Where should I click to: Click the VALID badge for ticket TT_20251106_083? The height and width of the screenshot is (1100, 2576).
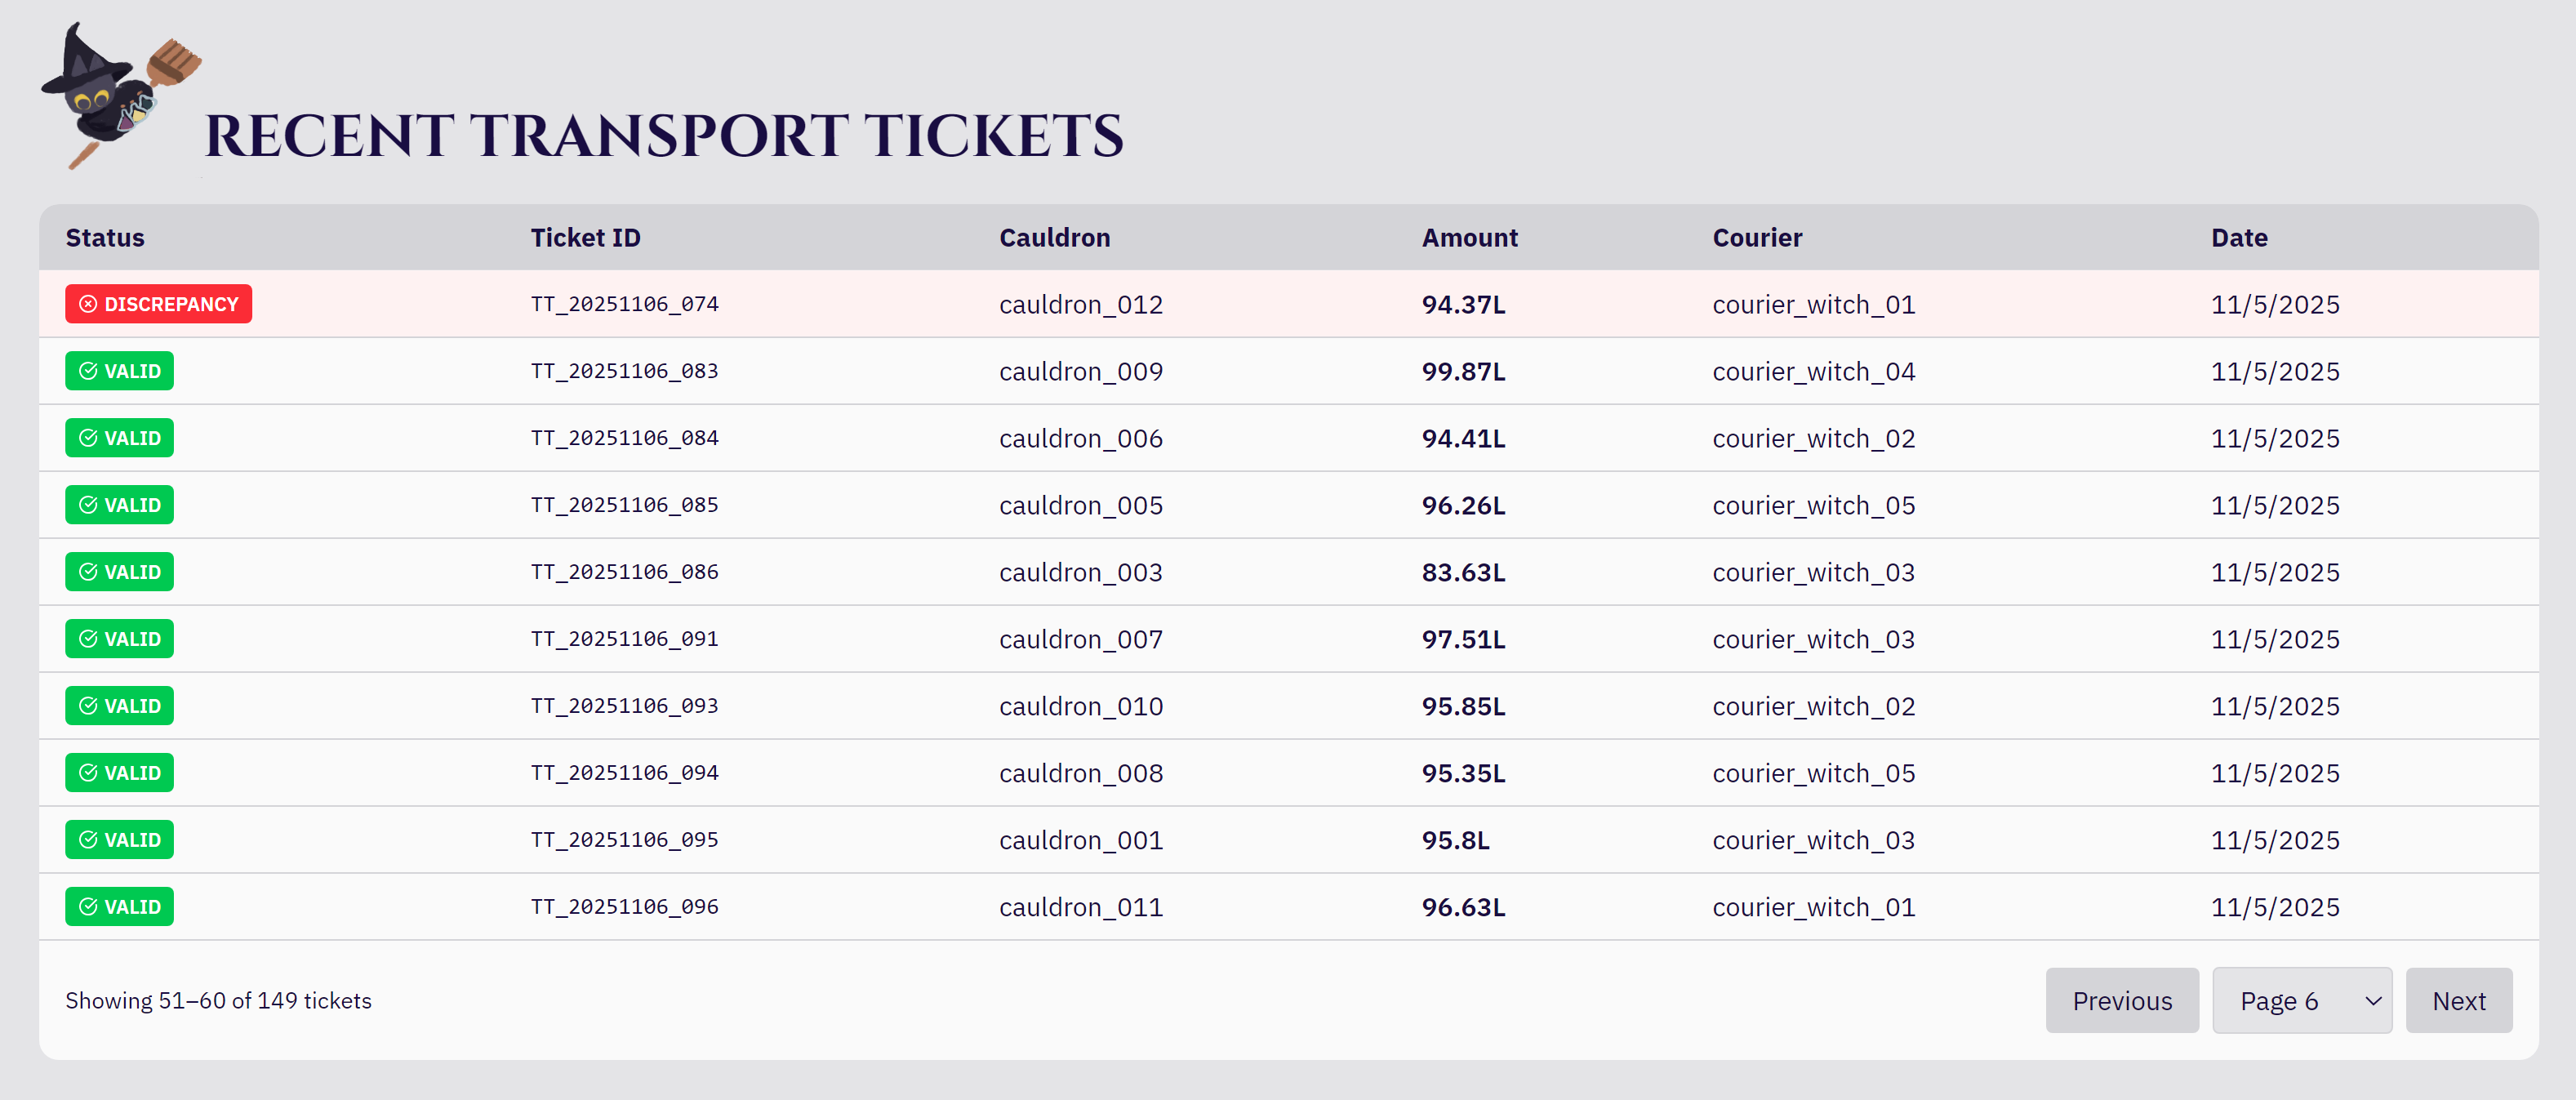pyautogui.click(x=119, y=371)
